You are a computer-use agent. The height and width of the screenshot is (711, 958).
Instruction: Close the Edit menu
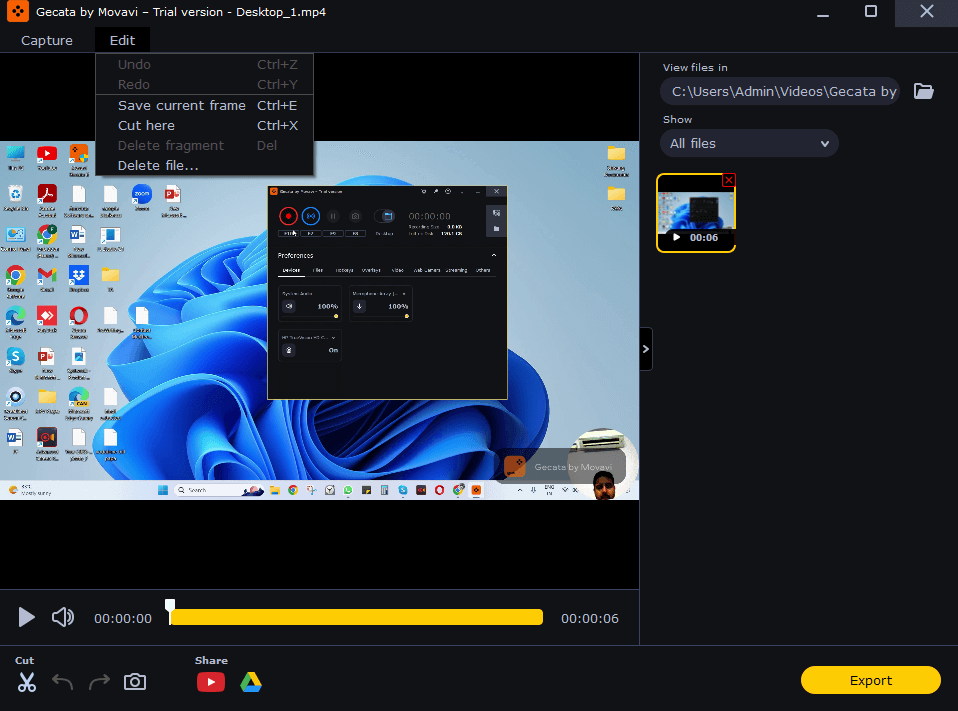pyautogui.click(x=122, y=40)
